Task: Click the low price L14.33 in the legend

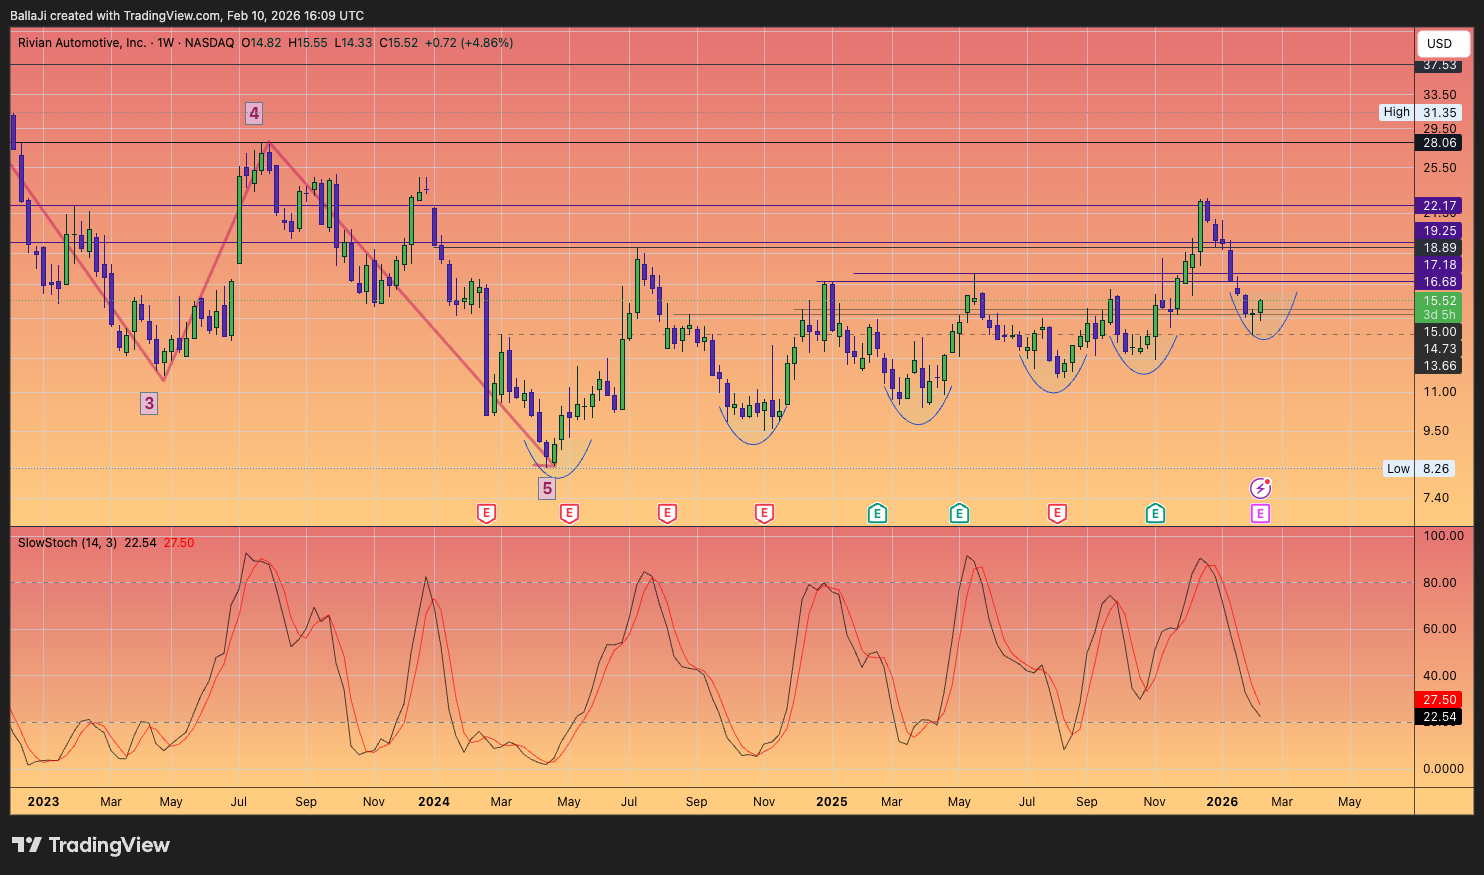Action: point(353,43)
